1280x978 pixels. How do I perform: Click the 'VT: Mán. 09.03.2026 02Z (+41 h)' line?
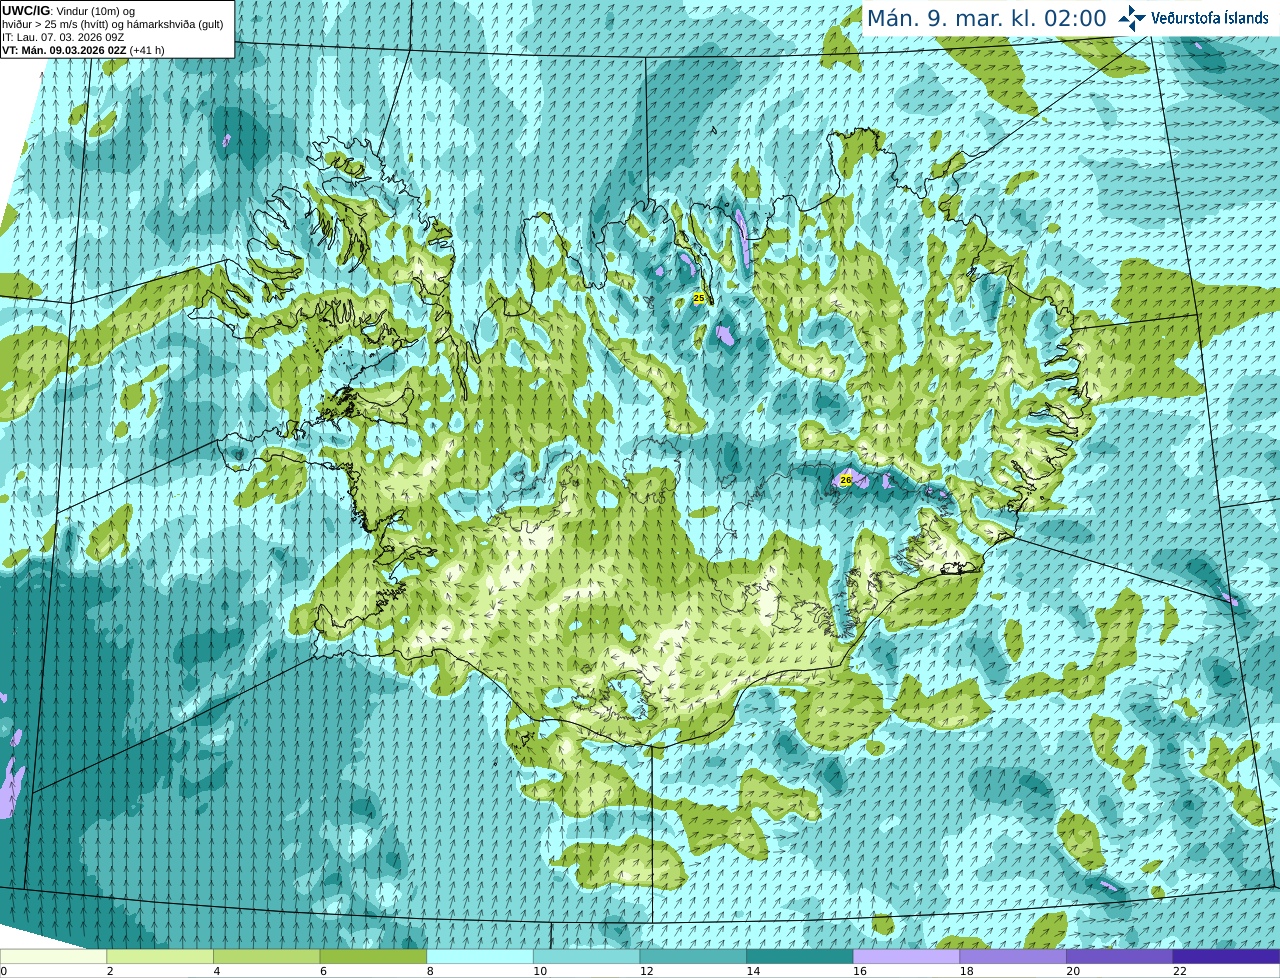84,50
